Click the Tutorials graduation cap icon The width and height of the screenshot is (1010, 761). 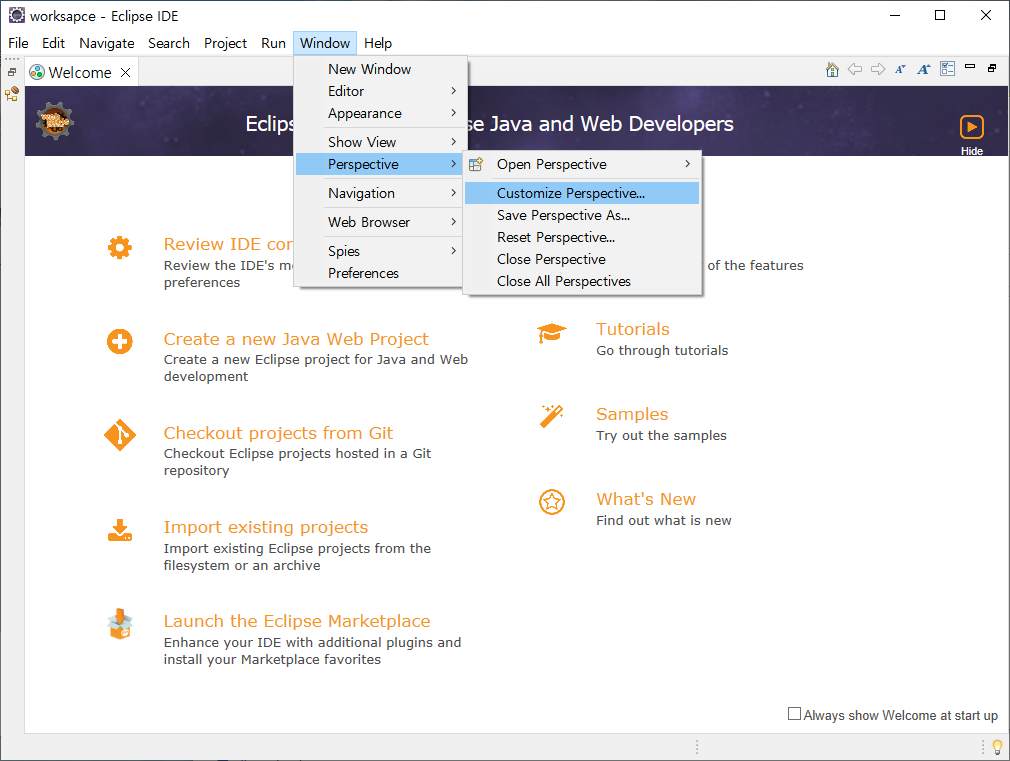coord(552,333)
